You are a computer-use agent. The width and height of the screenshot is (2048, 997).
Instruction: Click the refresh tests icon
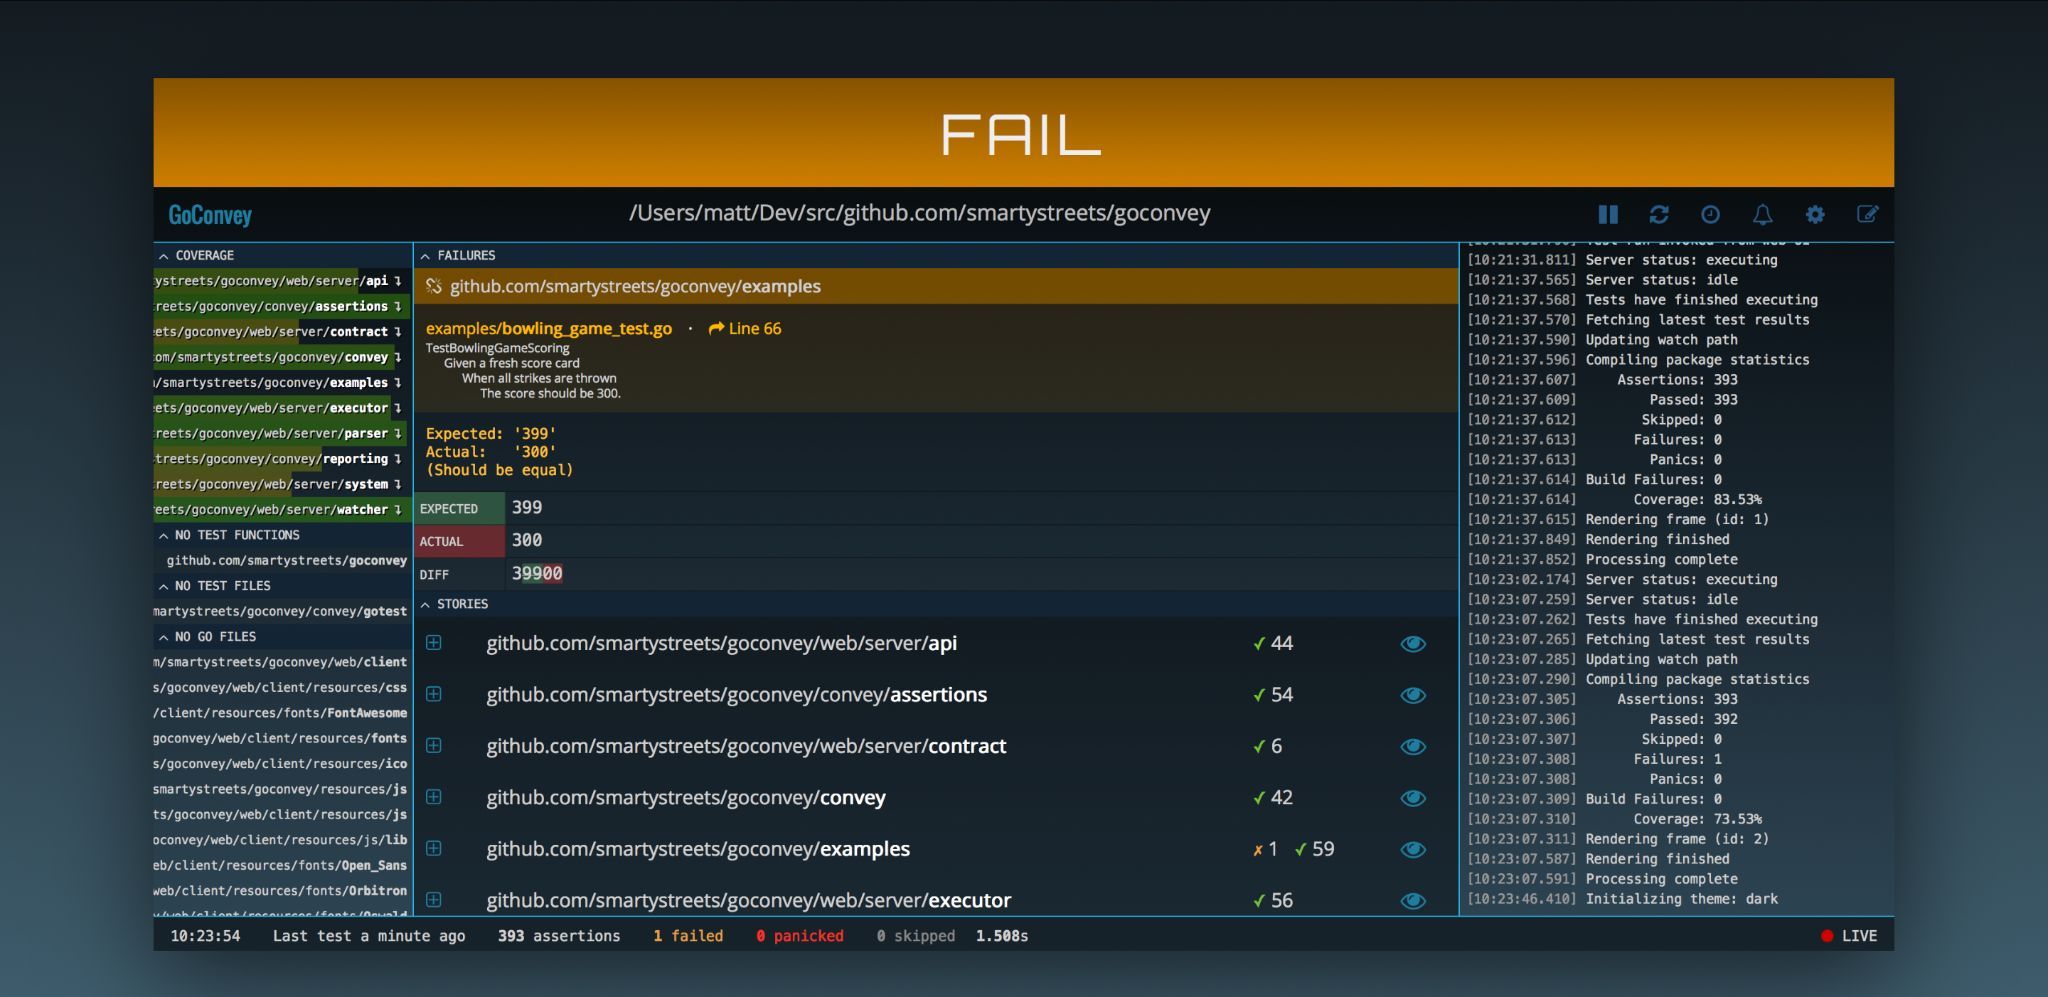pos(1659,214)
